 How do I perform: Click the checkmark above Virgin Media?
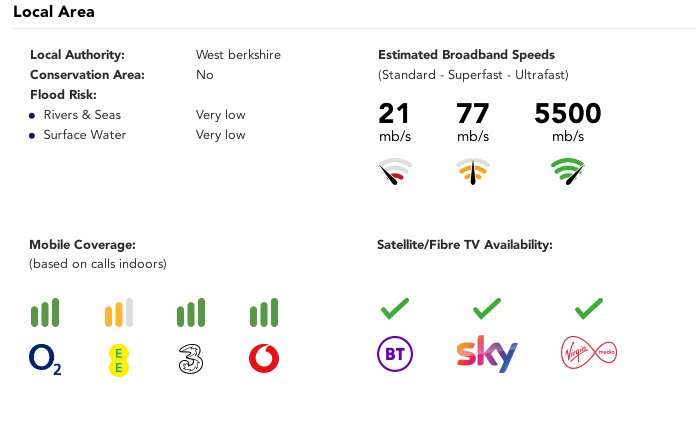click(x=589, y=309)
